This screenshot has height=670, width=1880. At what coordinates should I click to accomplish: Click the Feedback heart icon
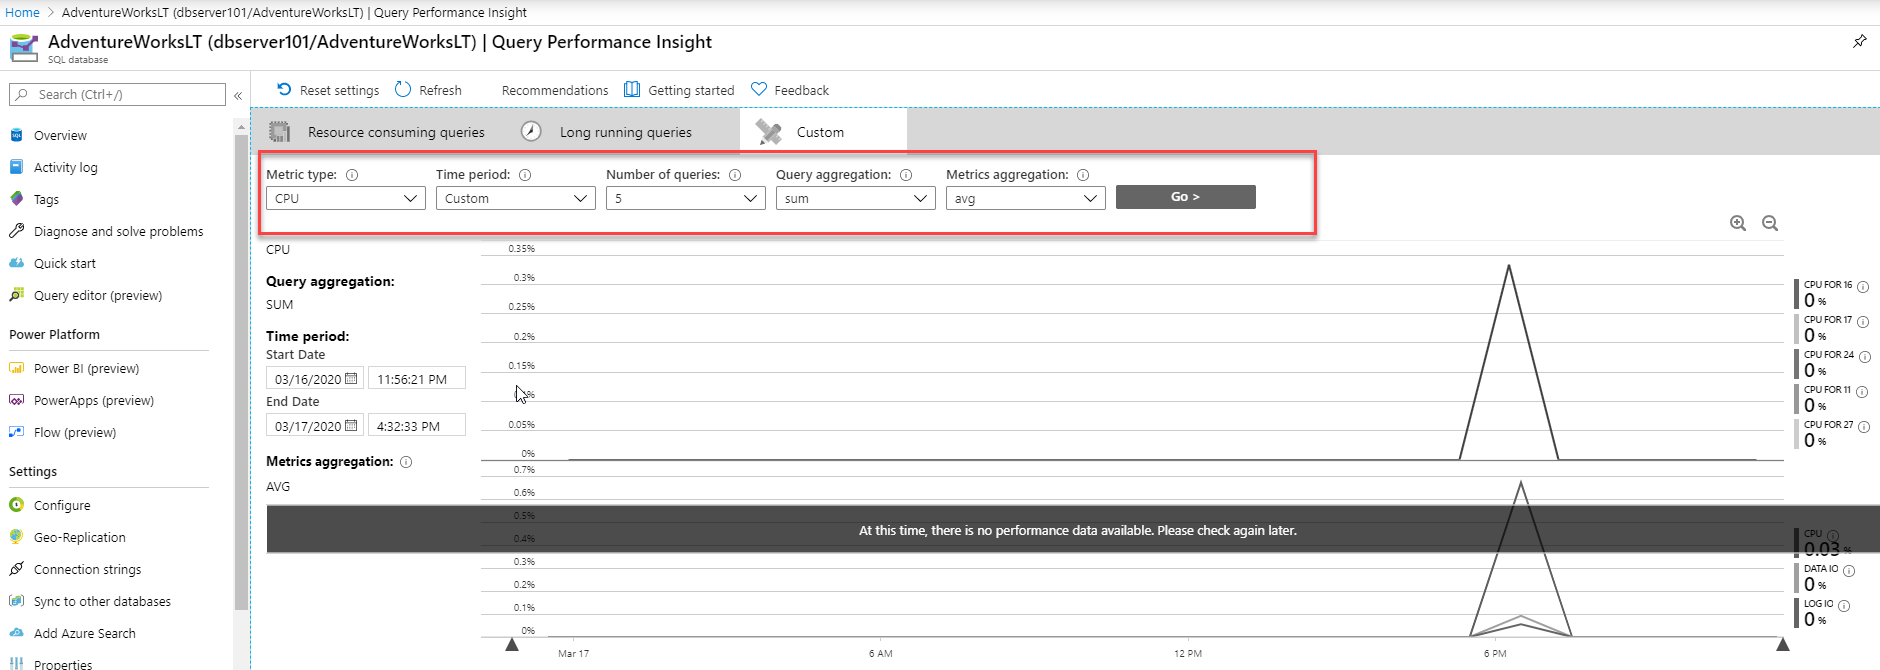[x=759, y=89]
